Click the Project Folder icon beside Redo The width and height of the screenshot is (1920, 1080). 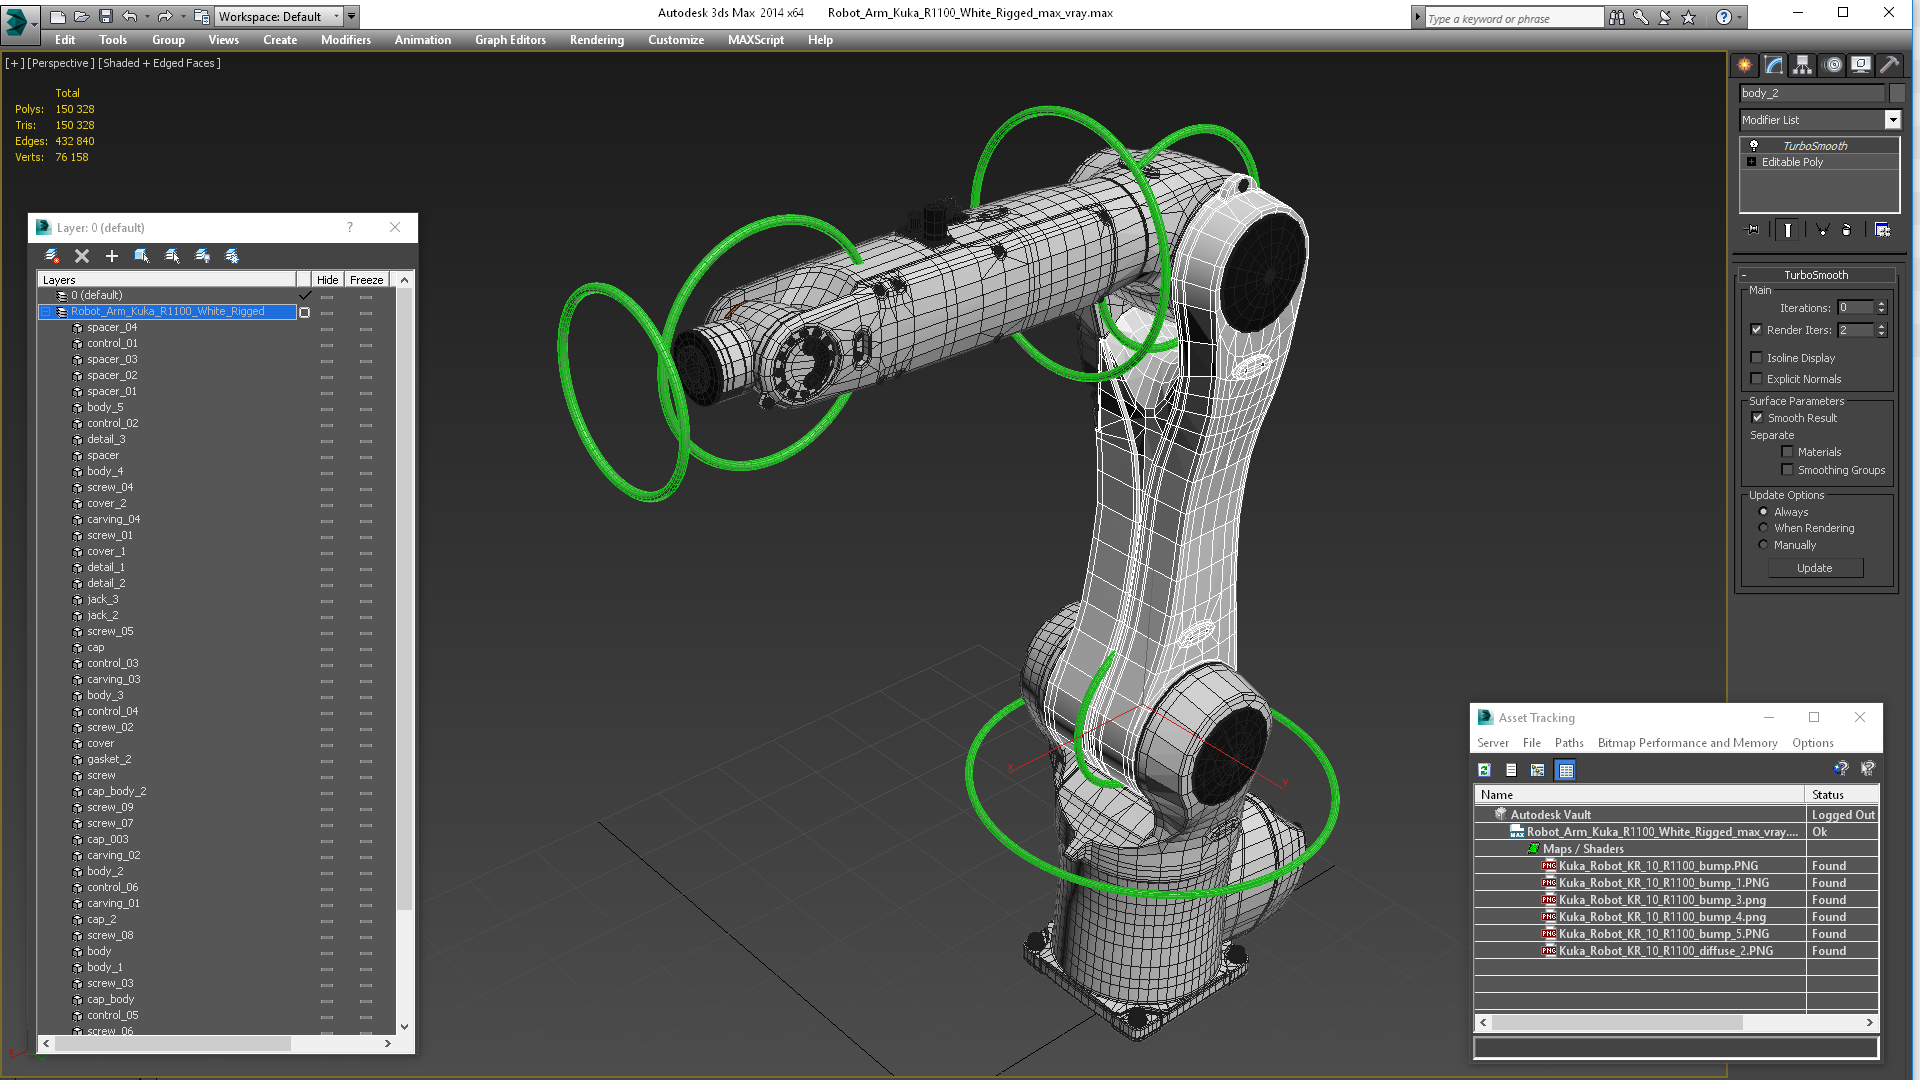pyautogui.click(x=201, y=17)
